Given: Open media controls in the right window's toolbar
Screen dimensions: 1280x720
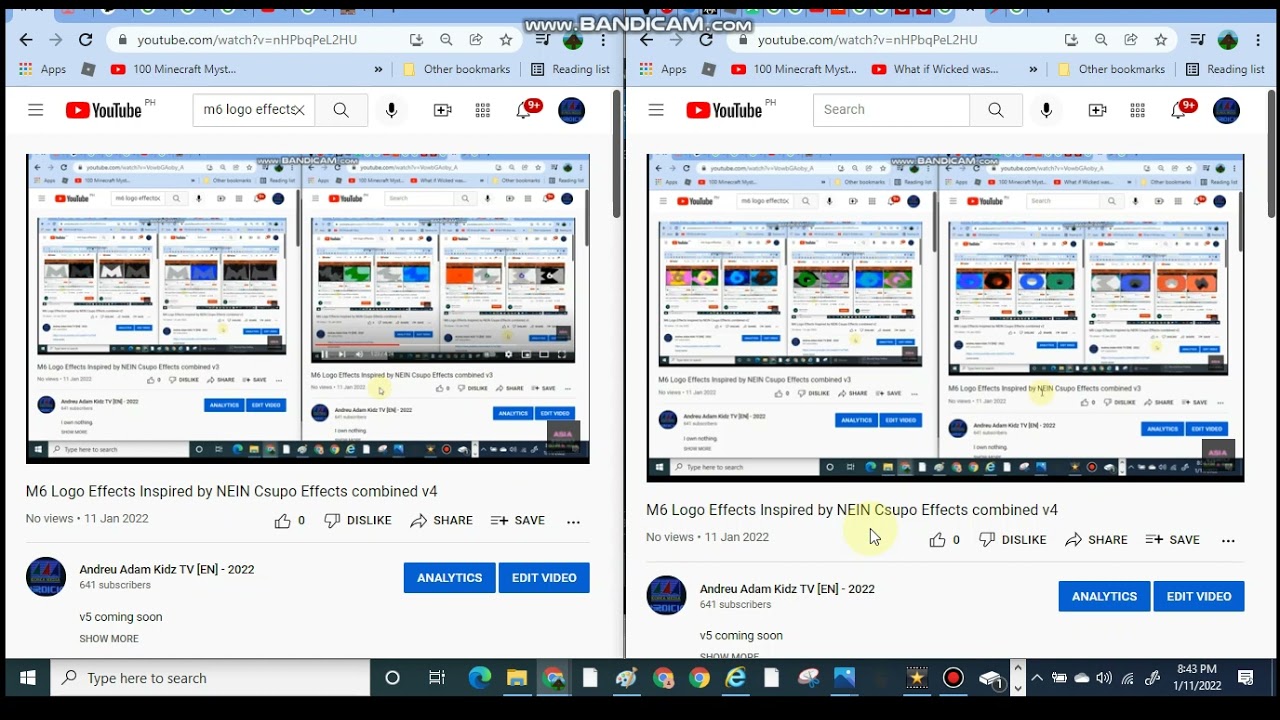Looking at the screenshot, I should [x=1198, y=40].
